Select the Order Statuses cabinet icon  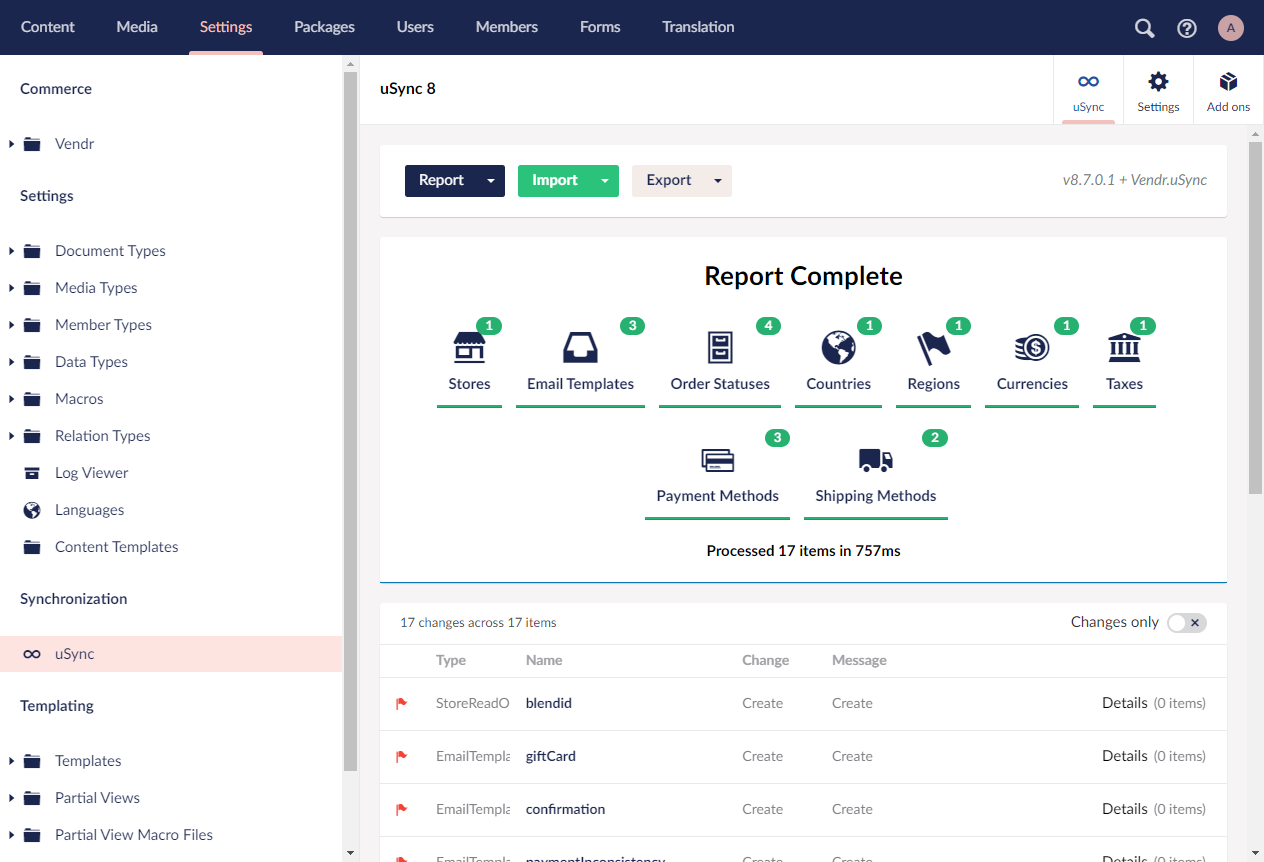[x=720, y=348]
